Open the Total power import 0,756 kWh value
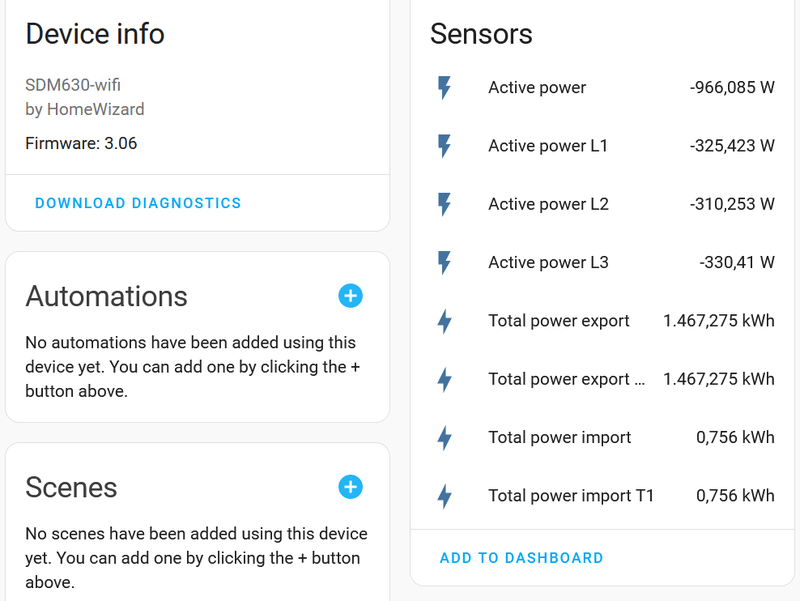The width and height of the screenshot is (800, 601). click(735, 437)
